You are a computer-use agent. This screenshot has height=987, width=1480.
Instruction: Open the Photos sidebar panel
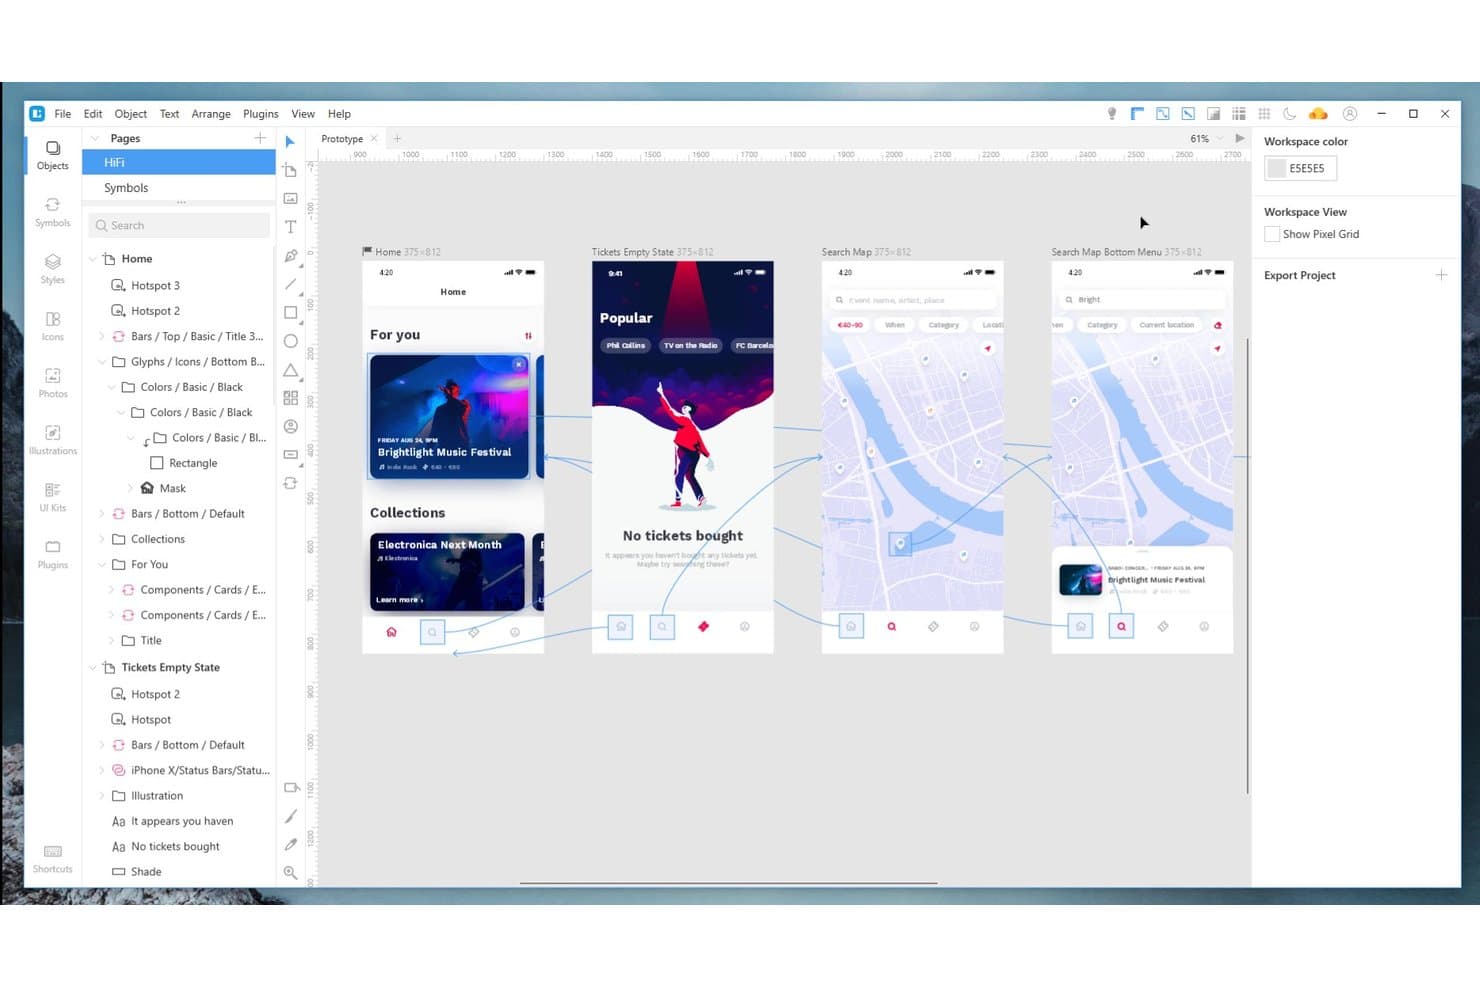(52, 381)
